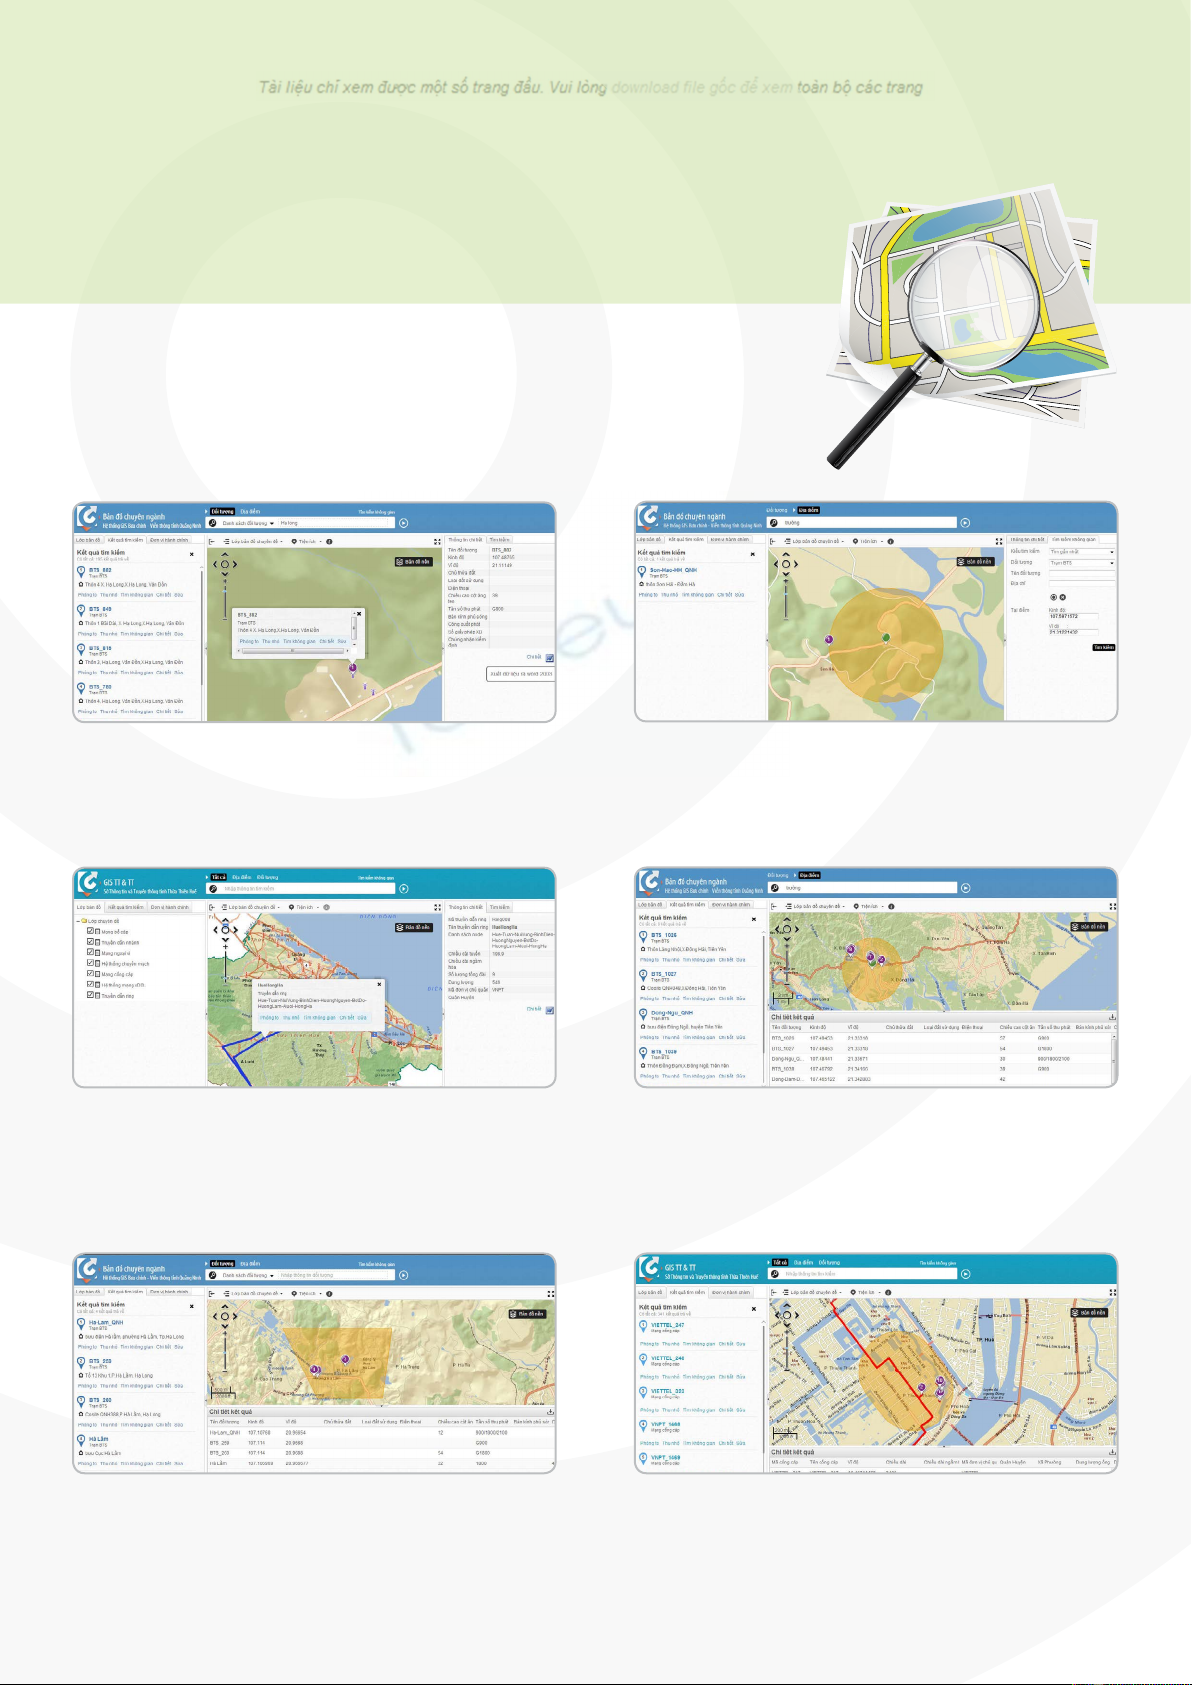Pan map right arrow in BTS_882 screenshot
This screenshot has width=1192, height=1685.
(x=235, y=564)
